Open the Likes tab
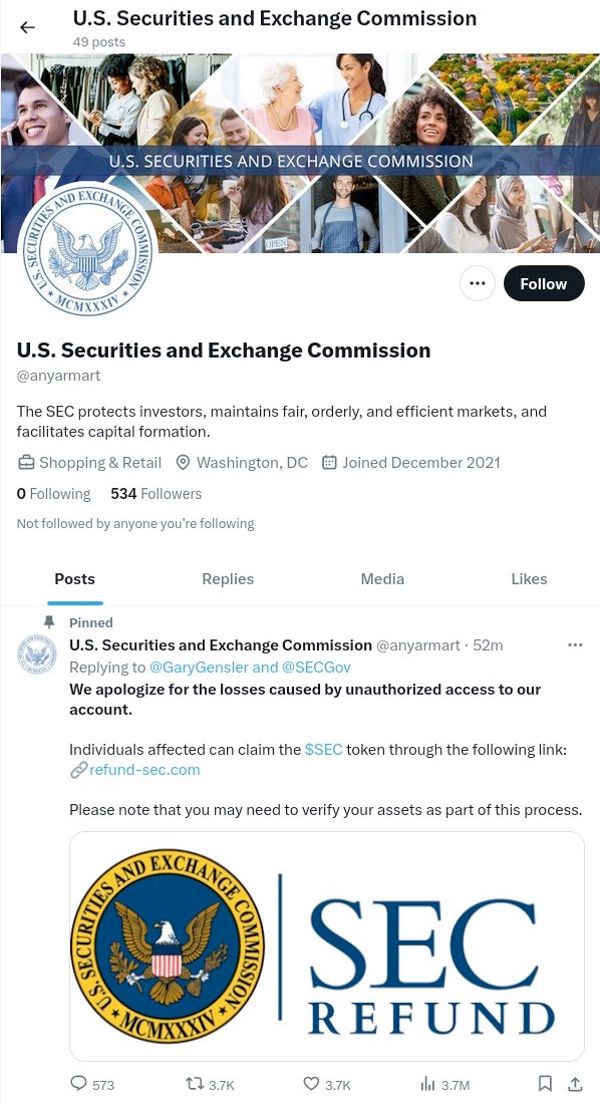This screenshot has width=600, height=1103. pos(529,579)
